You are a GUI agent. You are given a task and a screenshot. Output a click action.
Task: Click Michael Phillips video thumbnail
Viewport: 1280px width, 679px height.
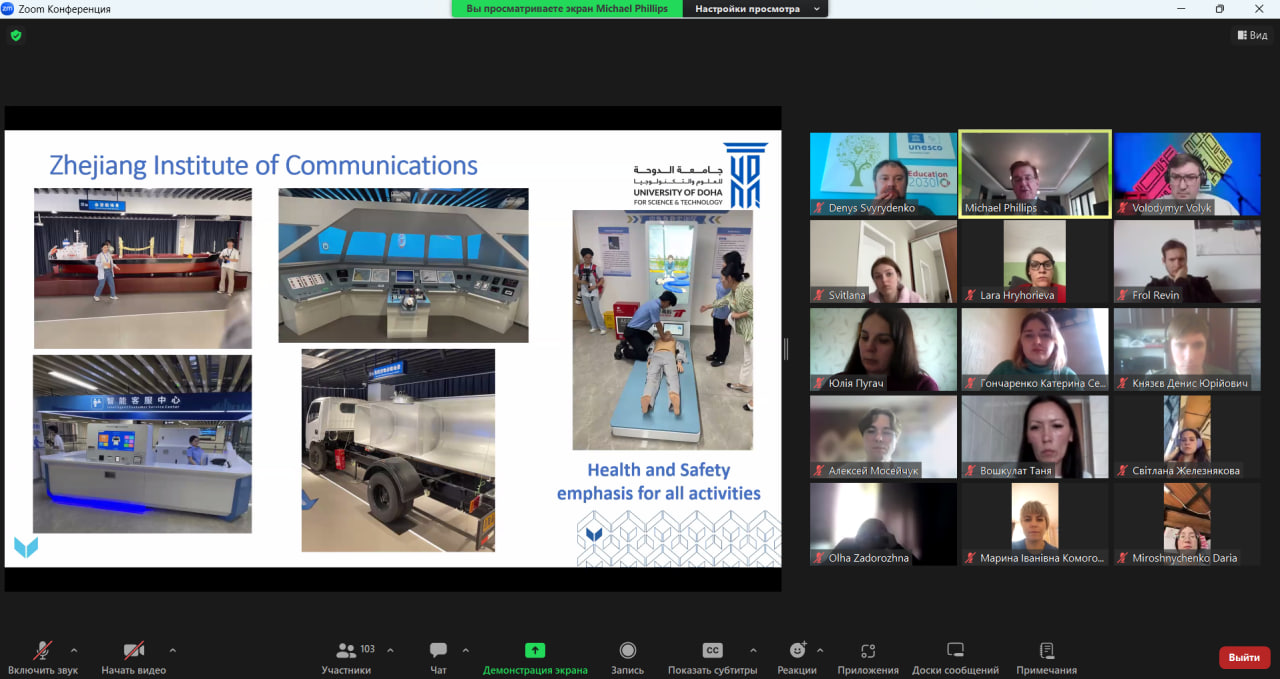(x=1034, y=174)
